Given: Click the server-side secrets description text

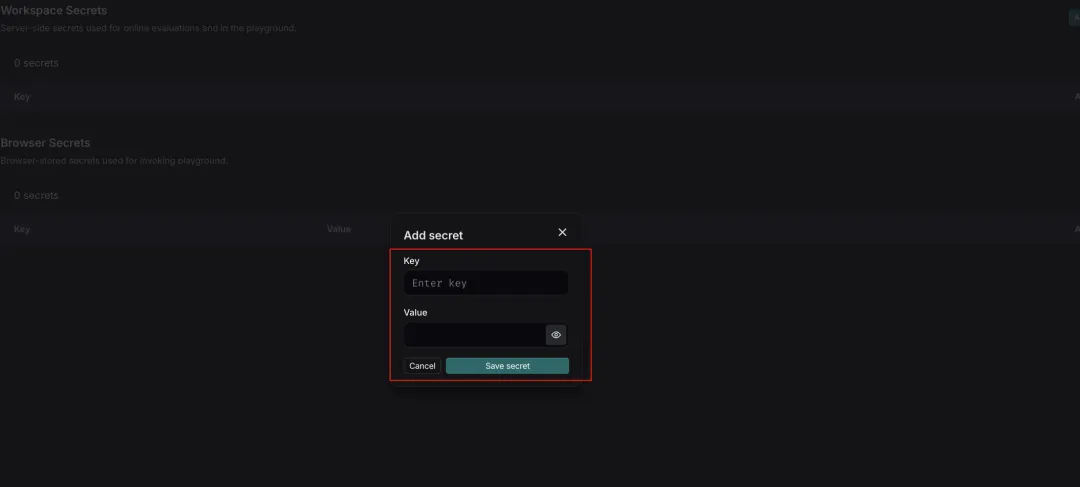Looking at the screenshot, I should [148, 28].
